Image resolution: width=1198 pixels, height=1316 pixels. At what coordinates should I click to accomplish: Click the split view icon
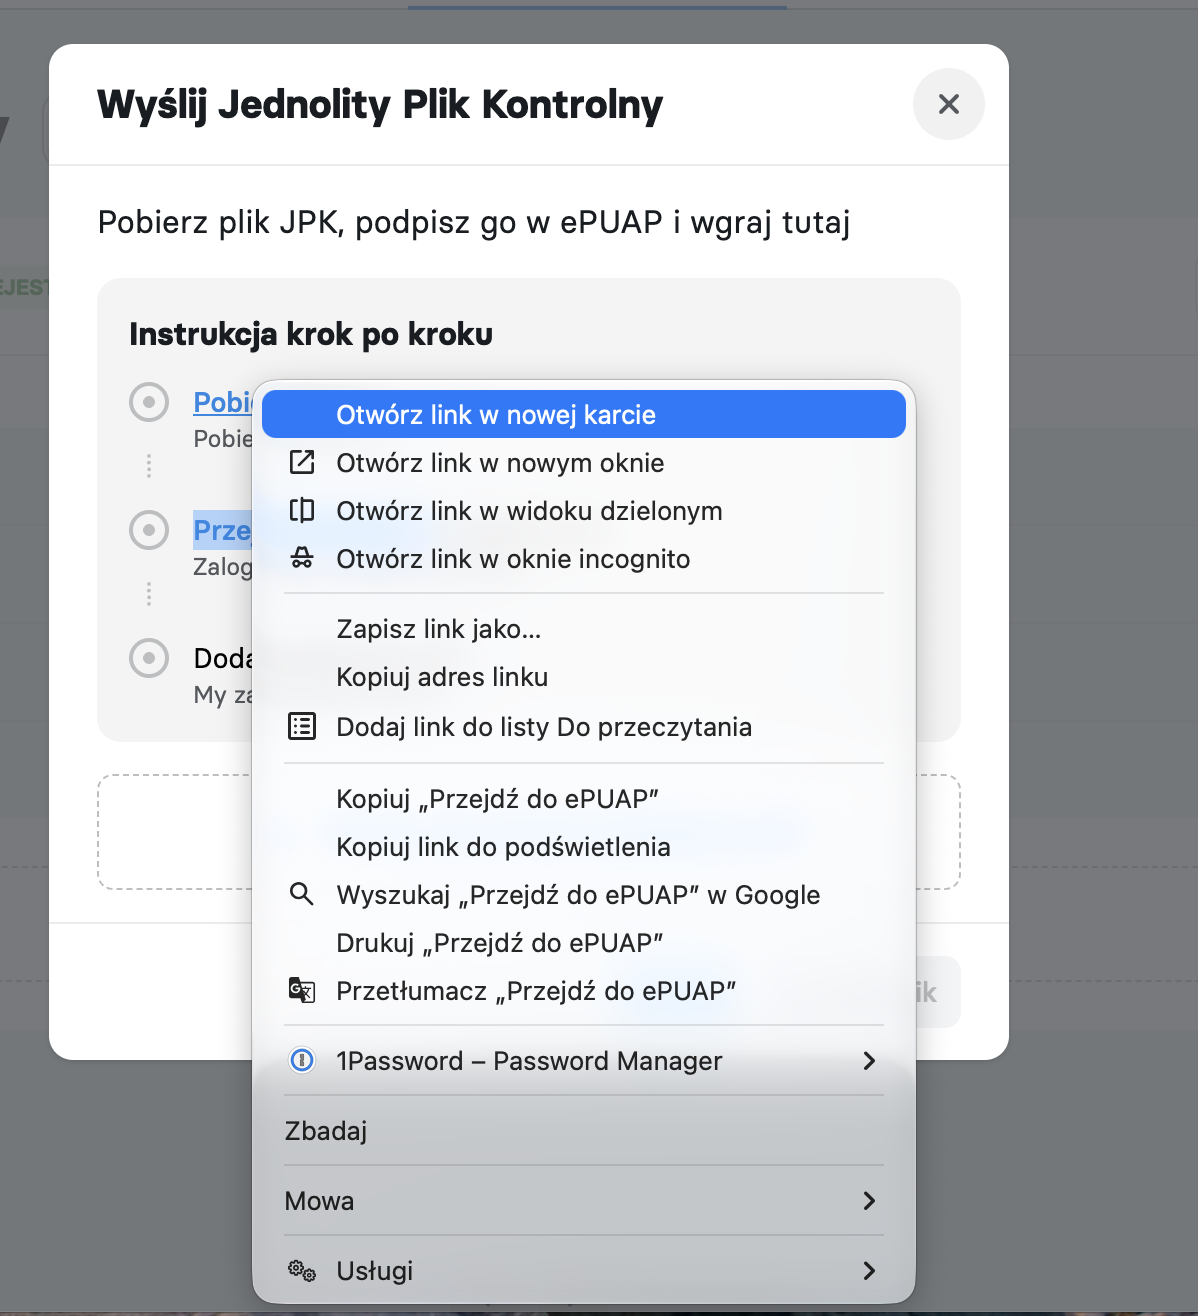tap(302, 510)
